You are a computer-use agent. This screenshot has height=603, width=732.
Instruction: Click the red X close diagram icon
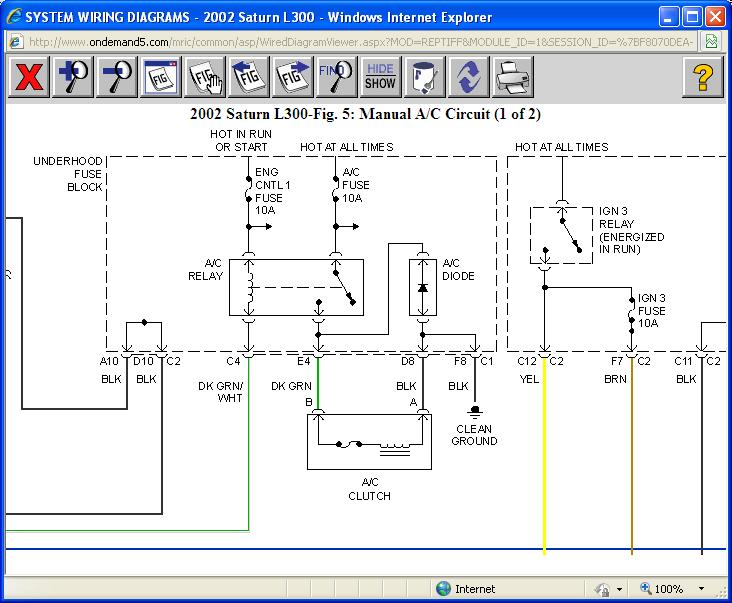[29, 77]
